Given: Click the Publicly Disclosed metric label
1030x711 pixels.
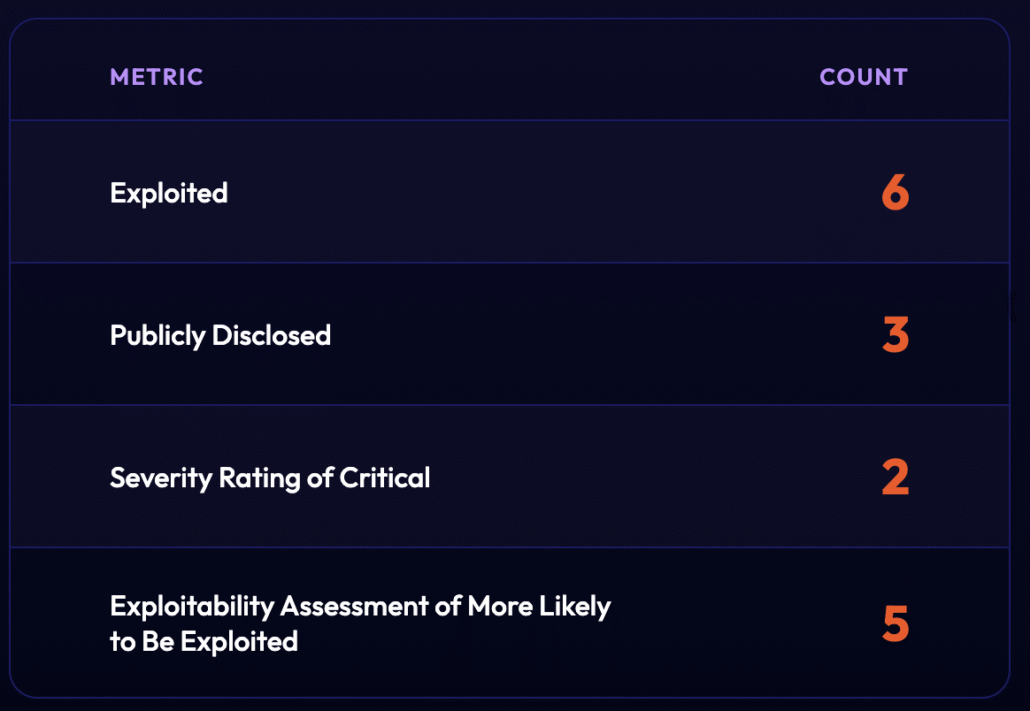Looking at the screenshot, I should [x=220, y=335].
